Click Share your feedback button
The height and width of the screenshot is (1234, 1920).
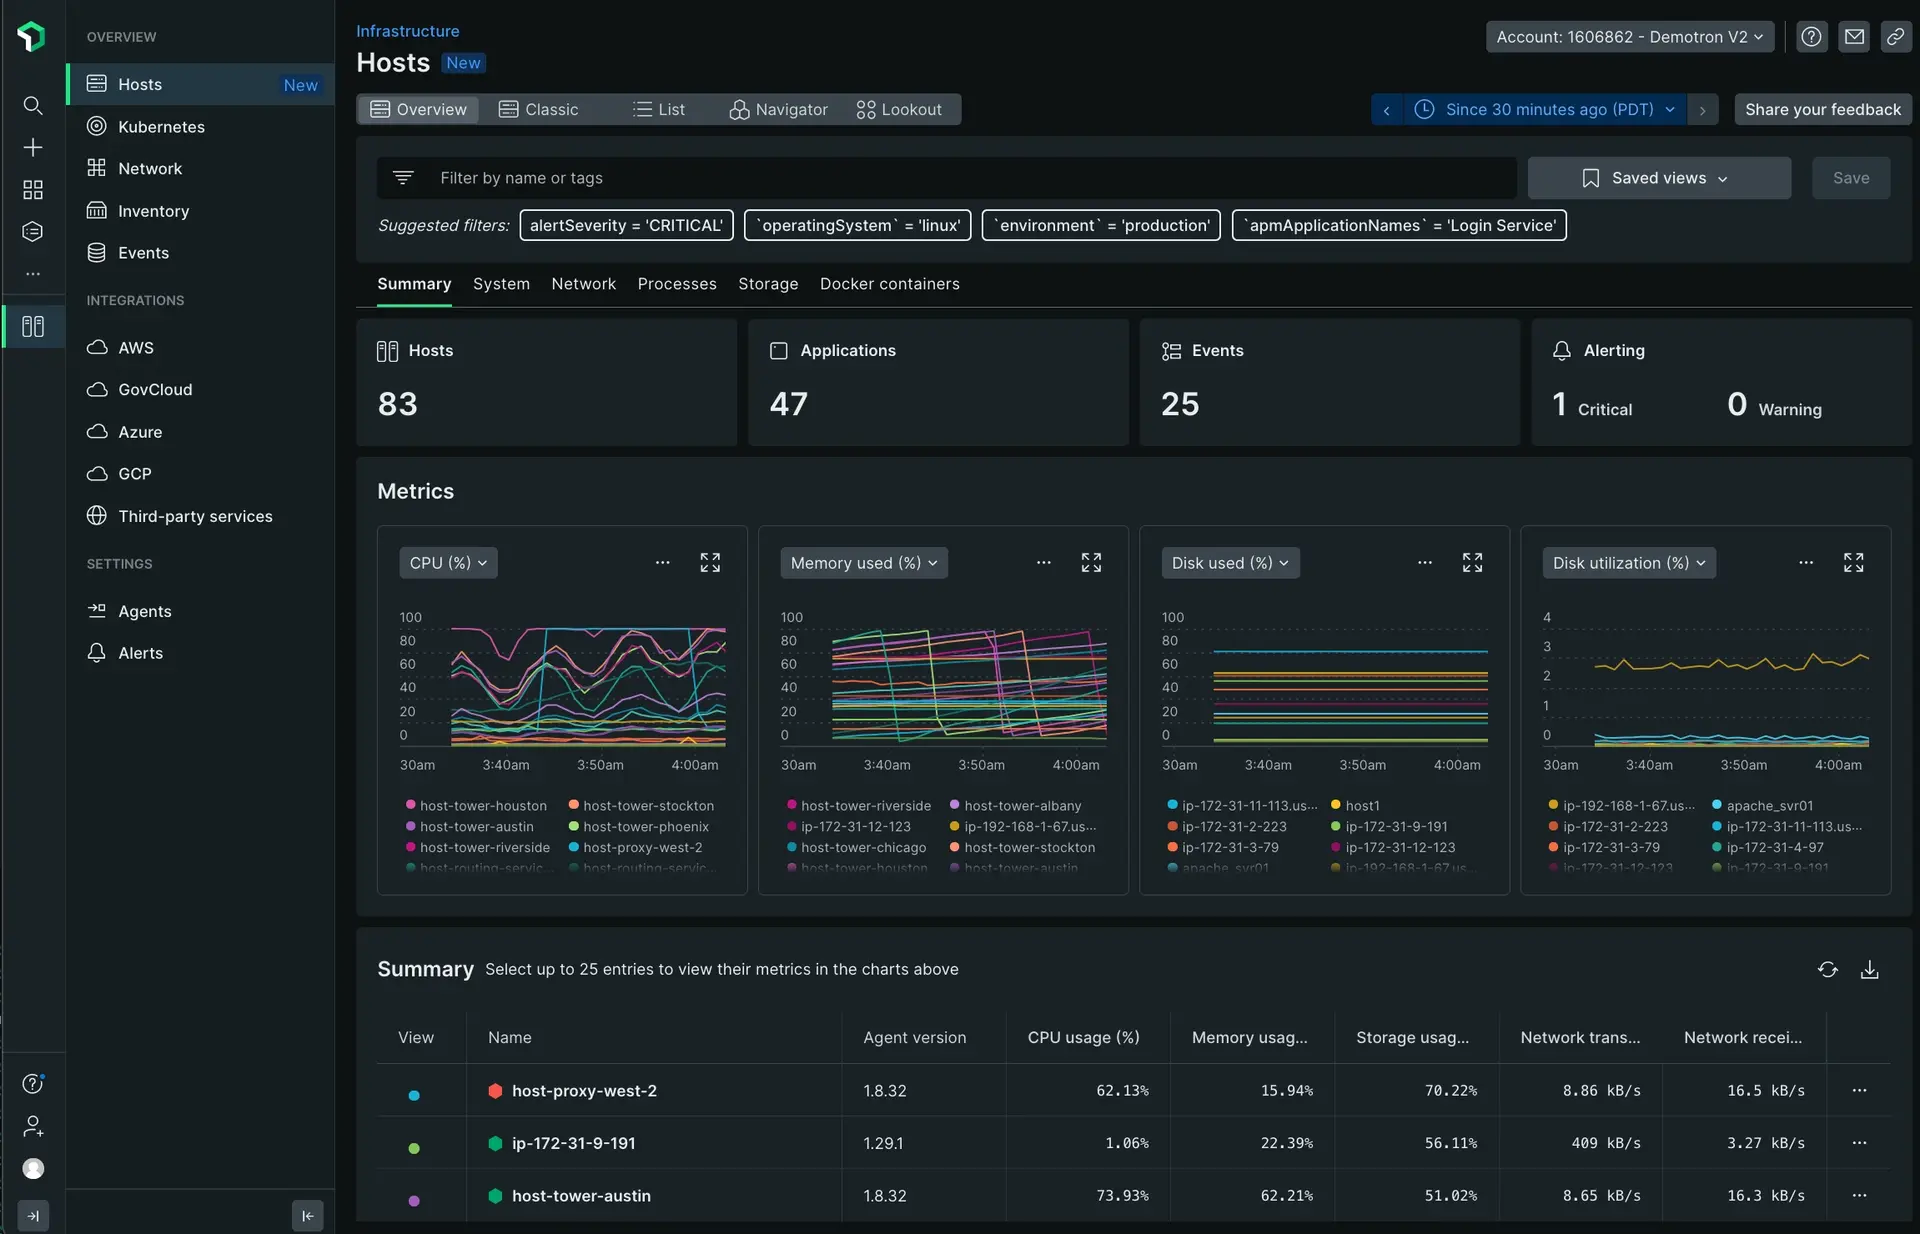[x=1822, y=109]
